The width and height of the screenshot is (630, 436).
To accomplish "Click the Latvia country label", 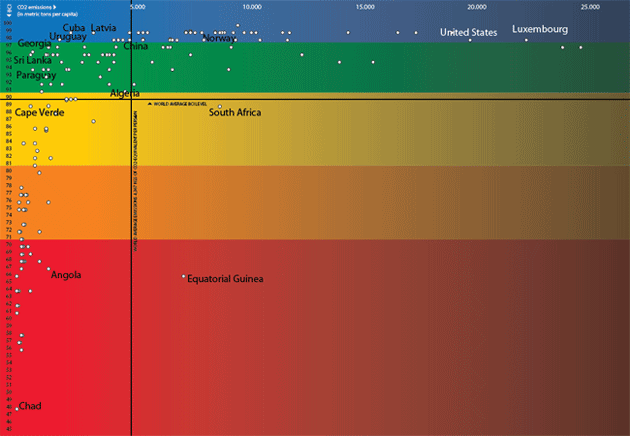I will coord(103,28).
